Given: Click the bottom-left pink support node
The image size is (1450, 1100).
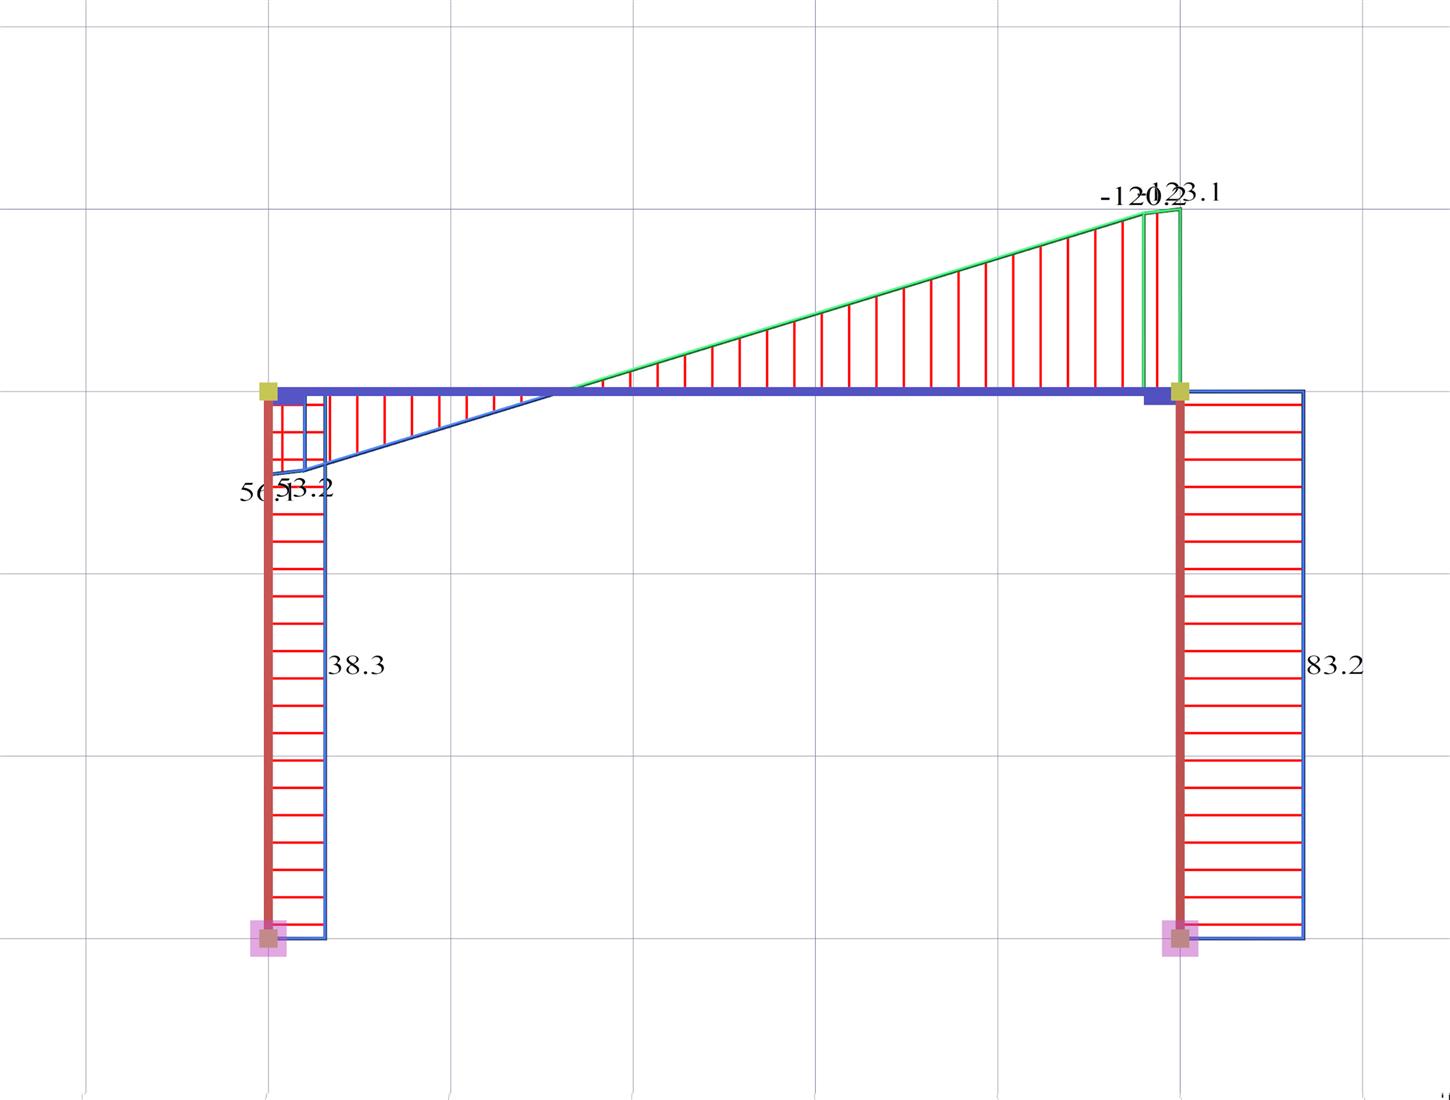Looking at the screenshot, I should pyautogui.click(x=268, y=938).
